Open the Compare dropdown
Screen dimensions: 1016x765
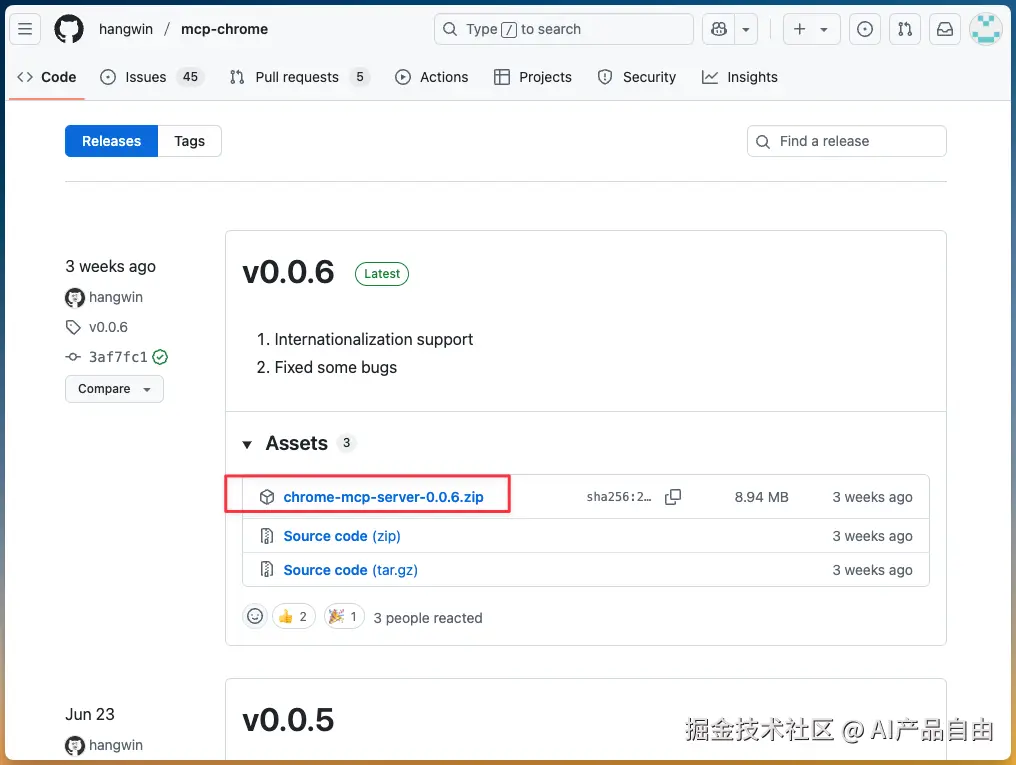click(114, 389)
